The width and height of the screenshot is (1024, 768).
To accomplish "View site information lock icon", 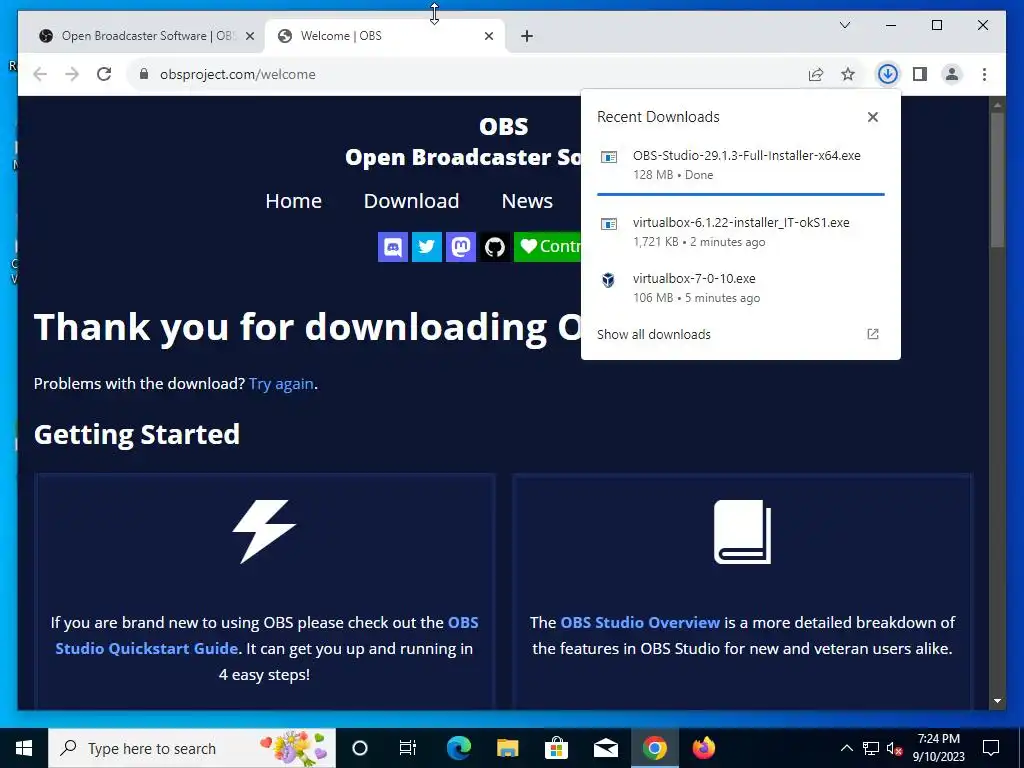I will [144, 74].
